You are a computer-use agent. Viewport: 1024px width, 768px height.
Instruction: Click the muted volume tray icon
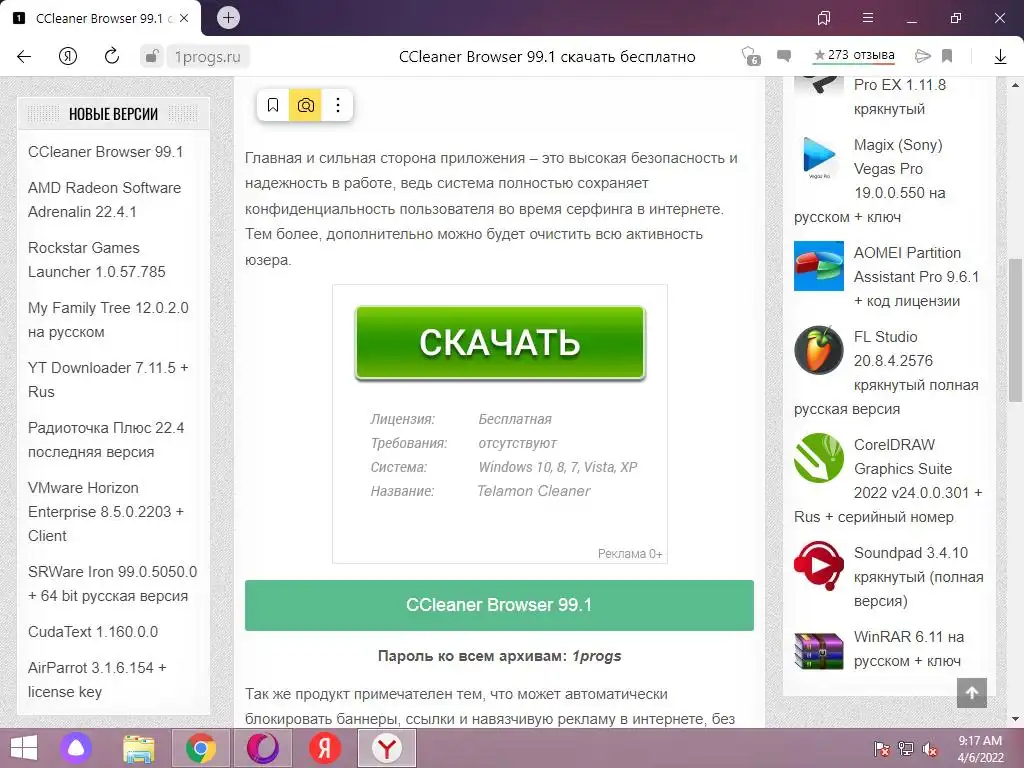tap(930, 748)
